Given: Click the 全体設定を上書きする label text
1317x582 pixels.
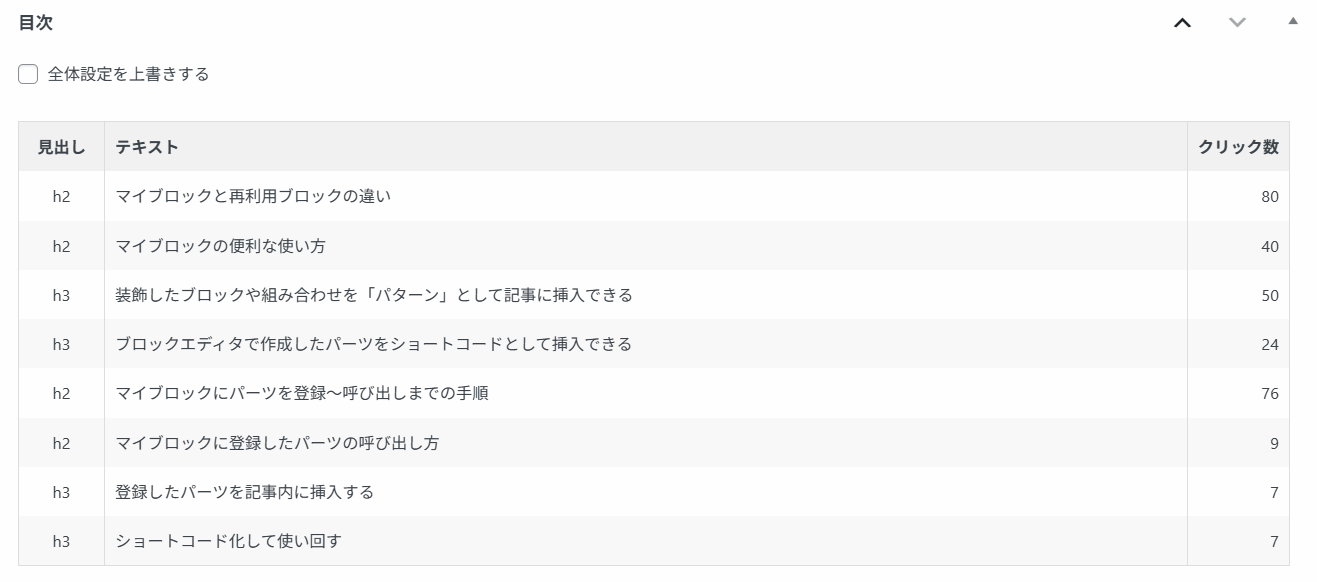Looking at the screenshot, I should tap(128, 74).
